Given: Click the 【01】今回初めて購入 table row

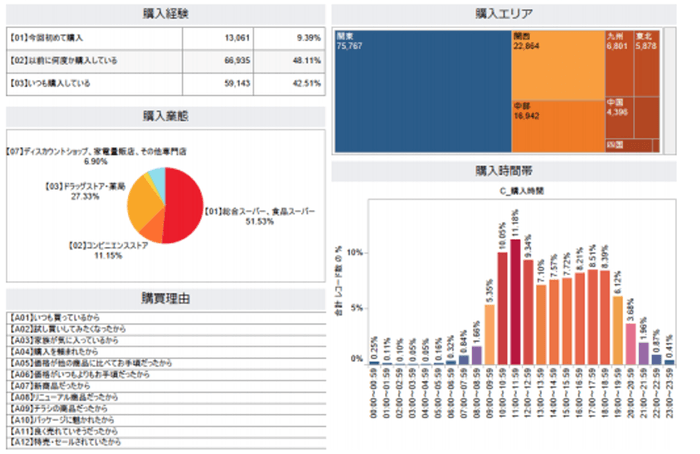Looking at the screenshot, I should 165,37.
